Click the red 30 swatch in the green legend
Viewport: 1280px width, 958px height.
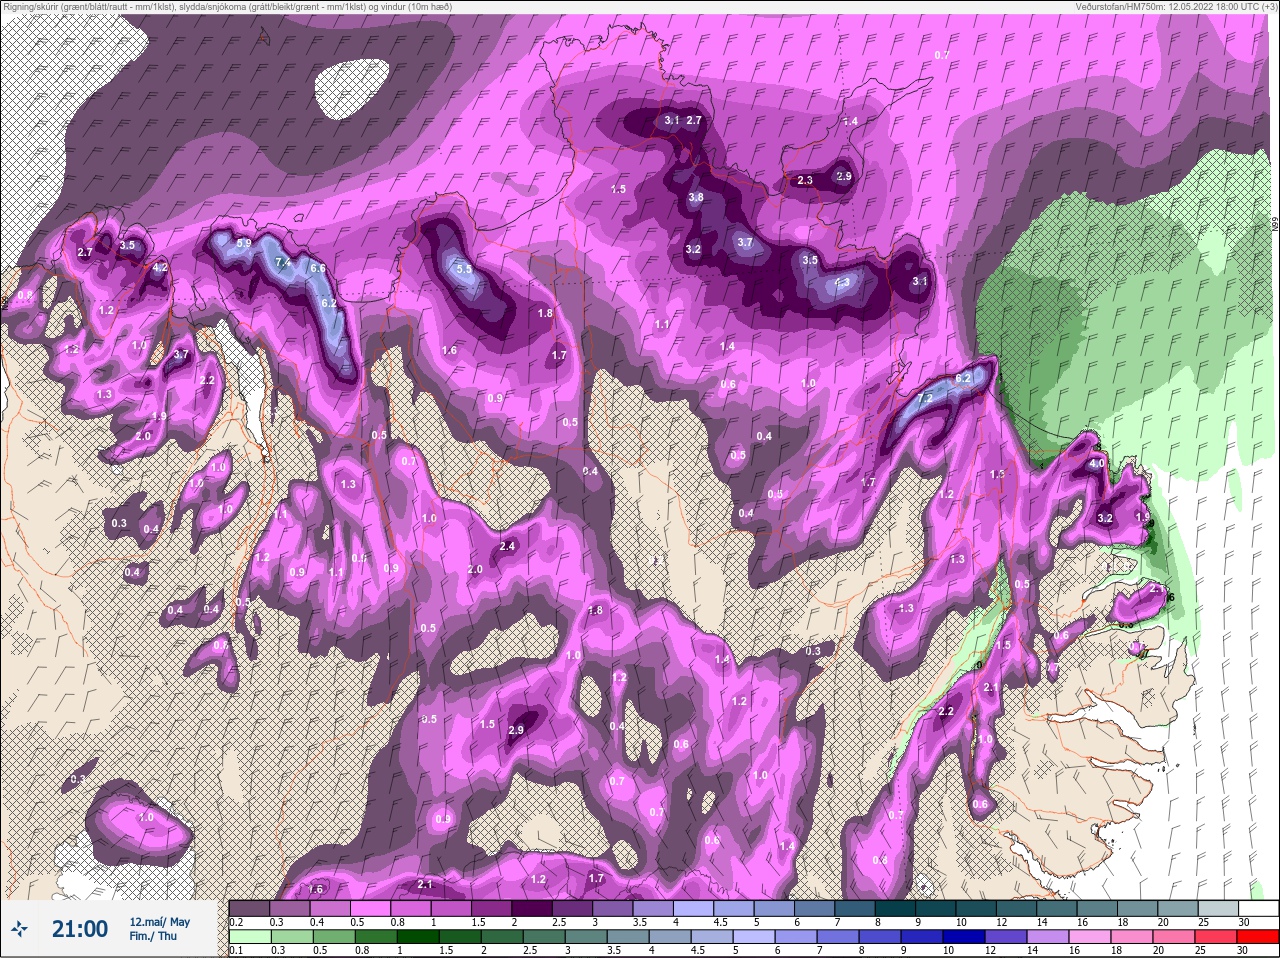tap(1257, 935)
